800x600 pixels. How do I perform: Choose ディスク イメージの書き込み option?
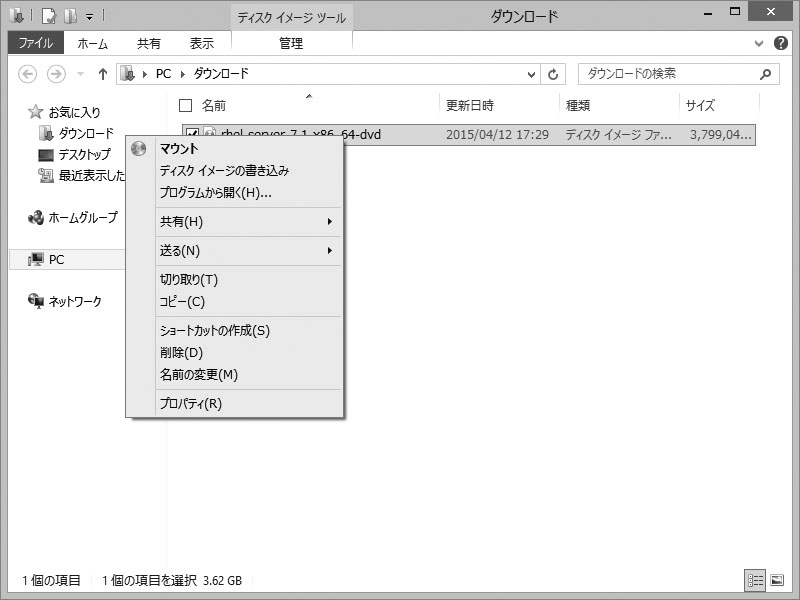[224, 170]
